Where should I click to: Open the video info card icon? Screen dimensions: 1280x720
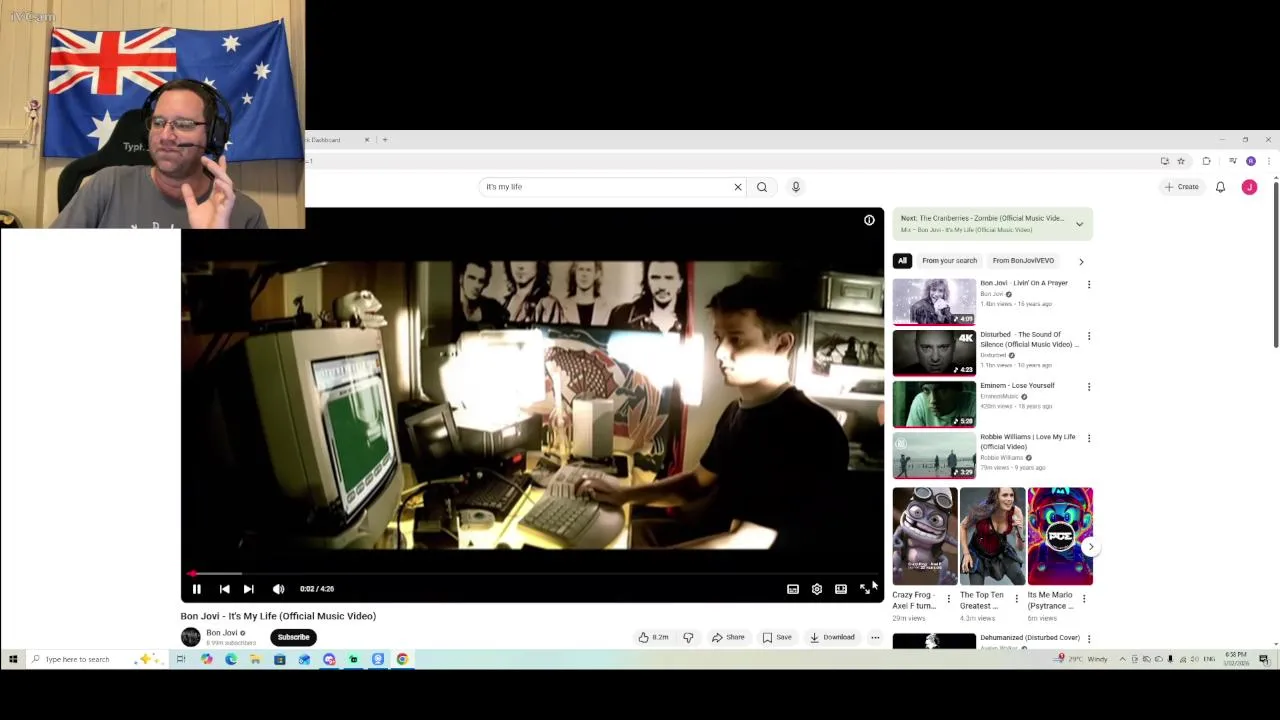pos(869,220)
